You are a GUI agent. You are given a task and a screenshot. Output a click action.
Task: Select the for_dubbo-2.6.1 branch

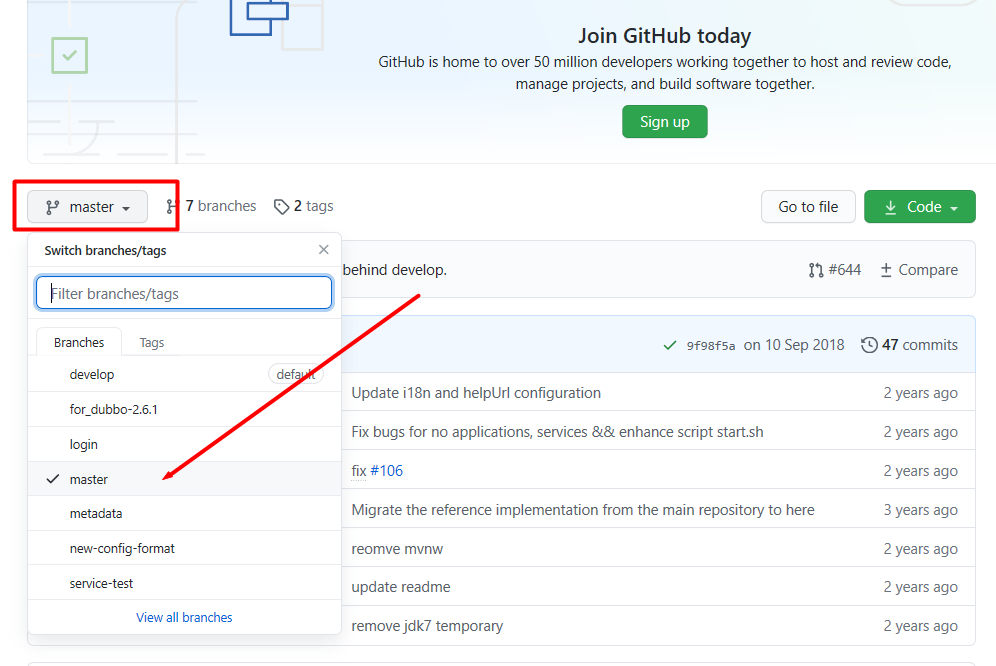coord(184,409)
